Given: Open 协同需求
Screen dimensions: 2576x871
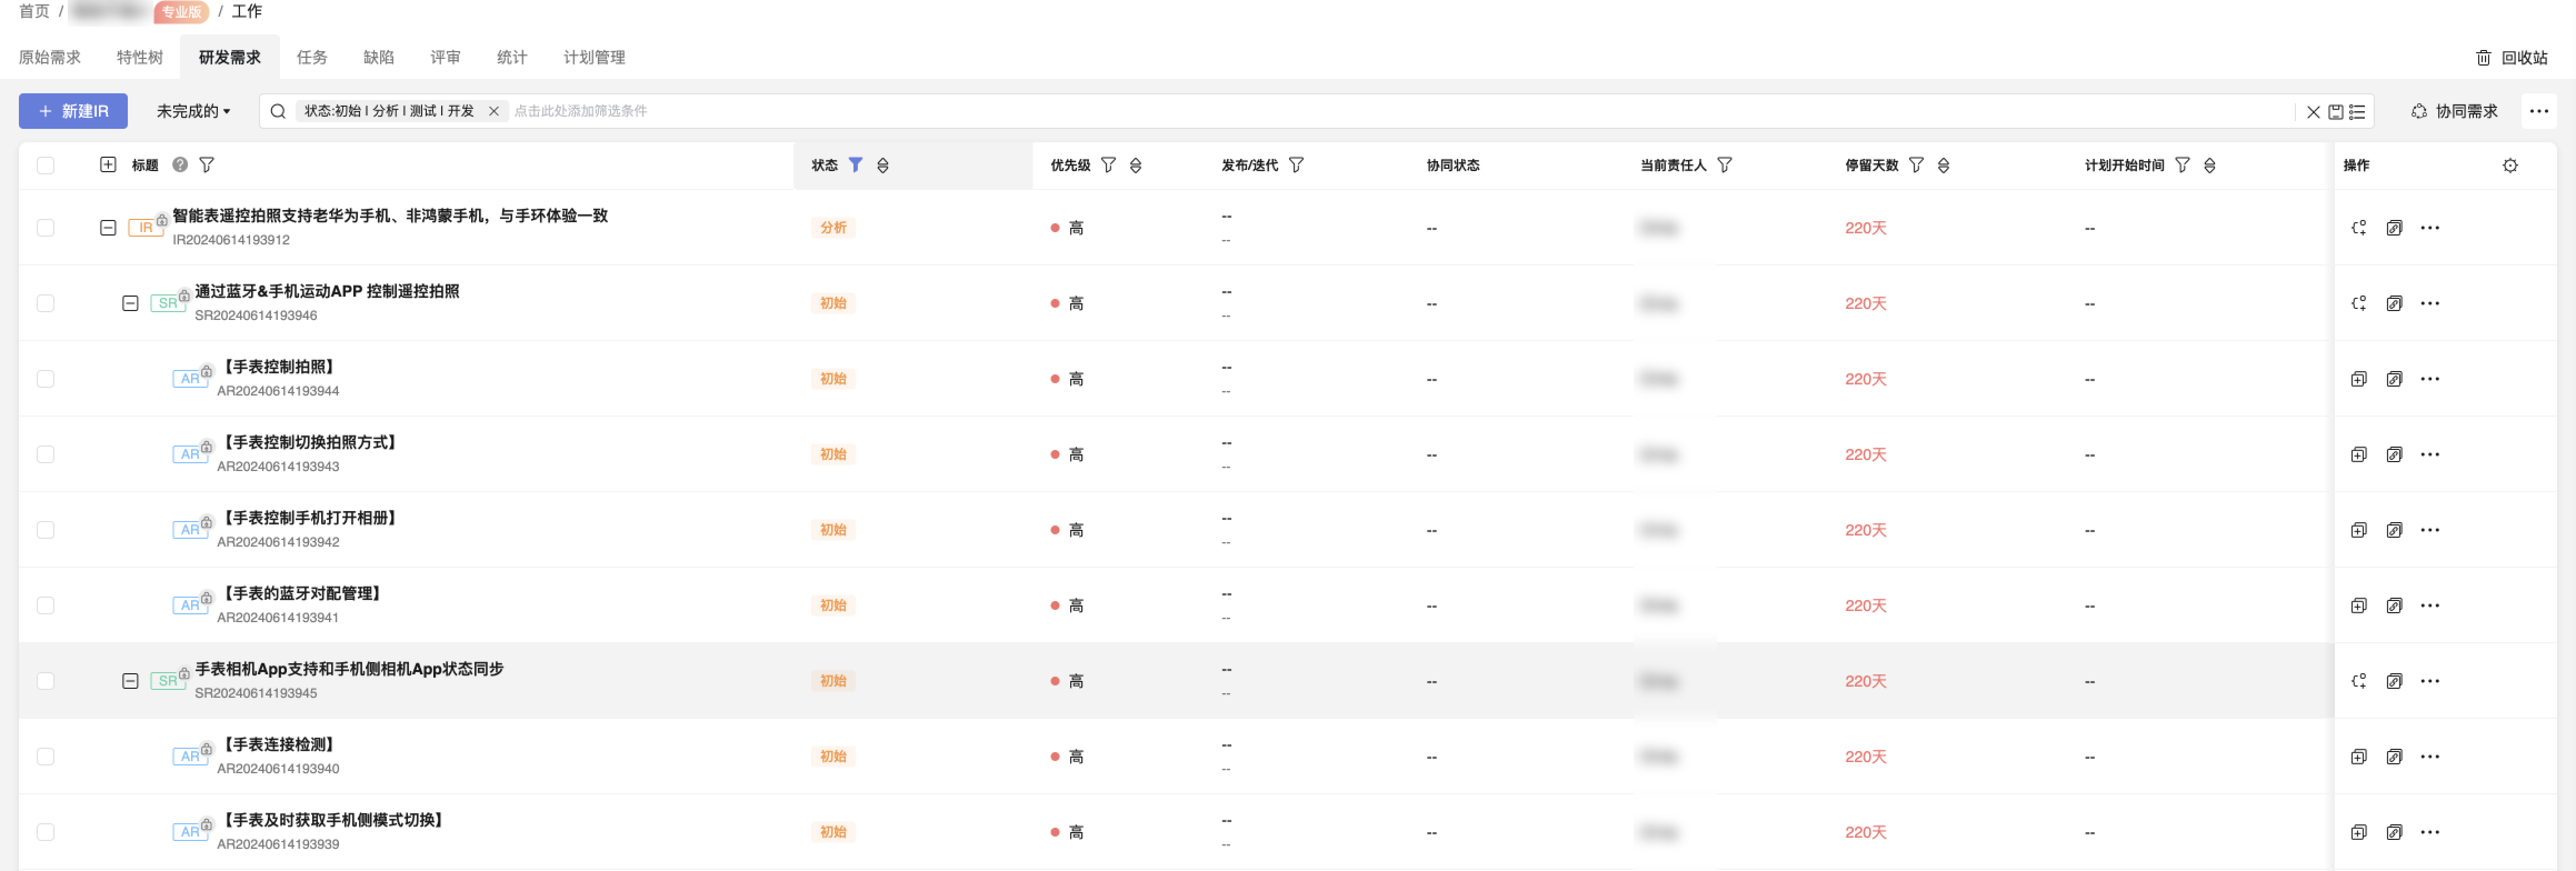Looking at the screenshot, I should (2454, 111).
